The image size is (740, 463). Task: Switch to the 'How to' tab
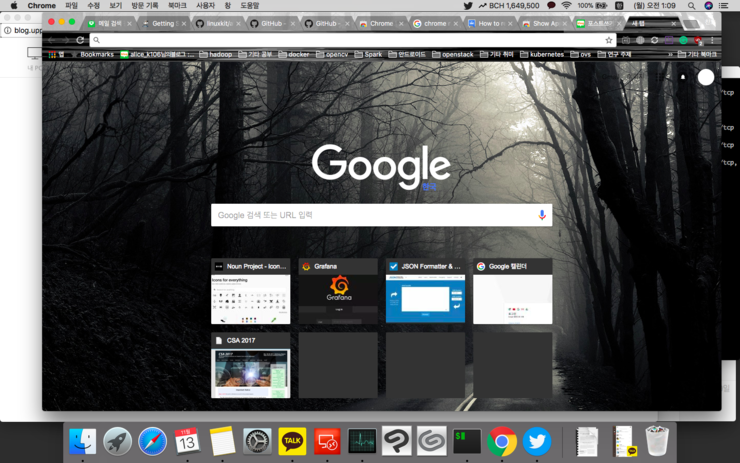point(490,23)
